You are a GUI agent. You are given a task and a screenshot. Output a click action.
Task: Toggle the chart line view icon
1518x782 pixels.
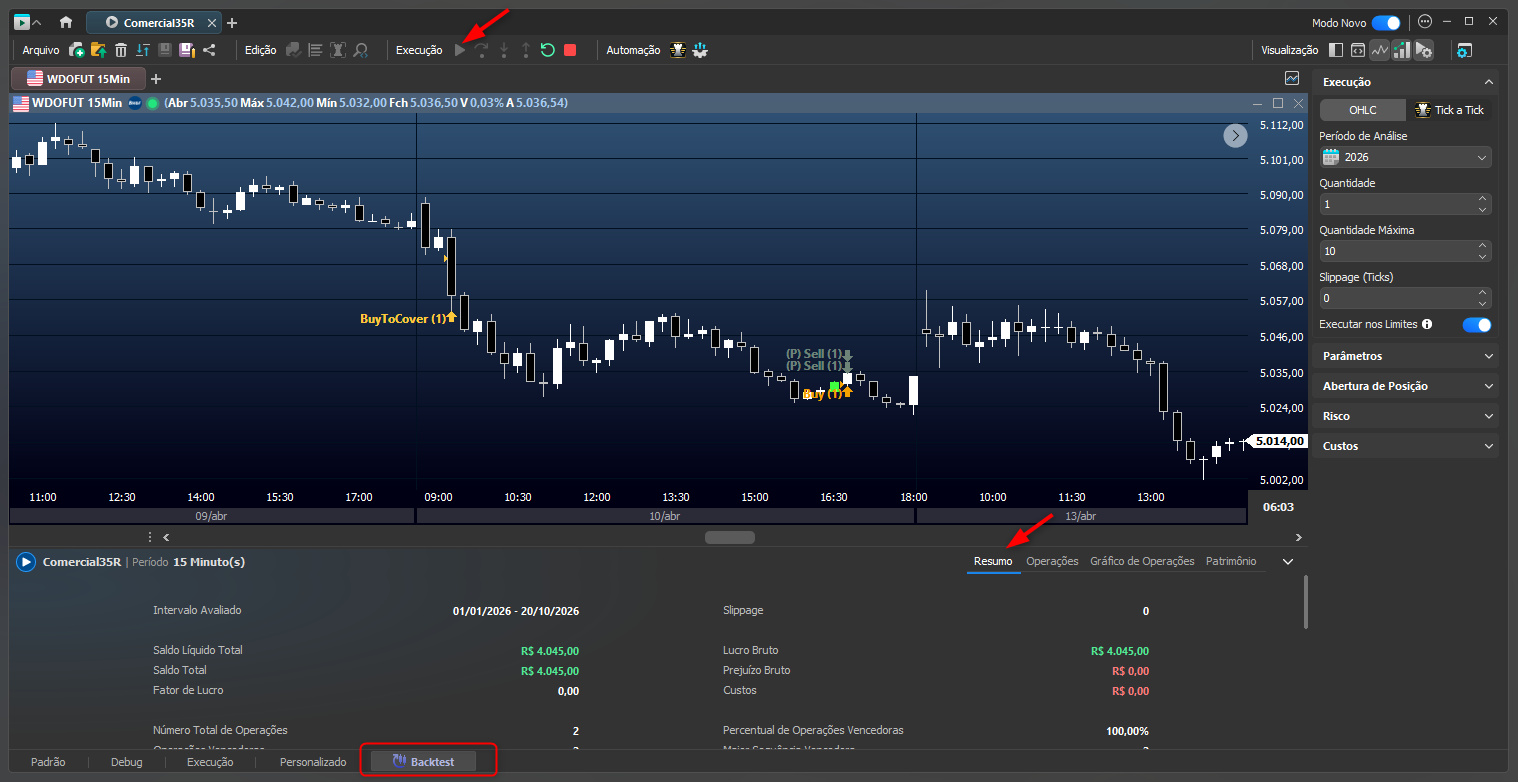coord(1380,50)
